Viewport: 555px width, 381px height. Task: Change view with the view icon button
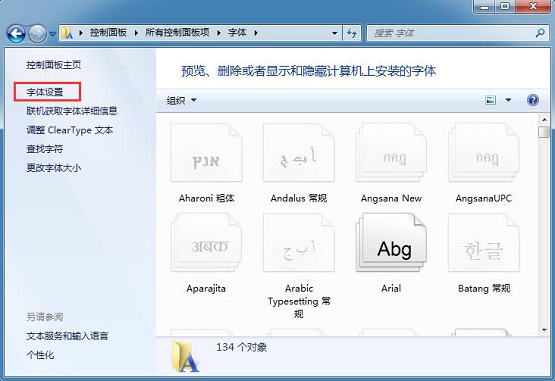491,100
